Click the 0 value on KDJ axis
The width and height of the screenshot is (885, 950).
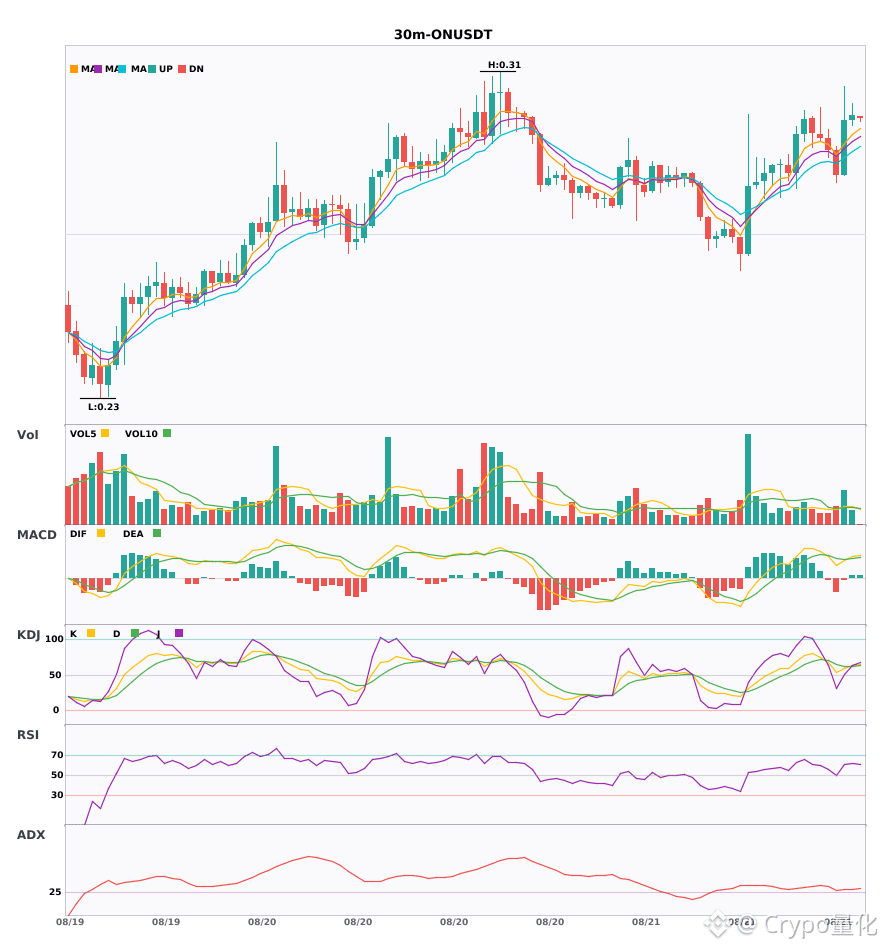56,710
